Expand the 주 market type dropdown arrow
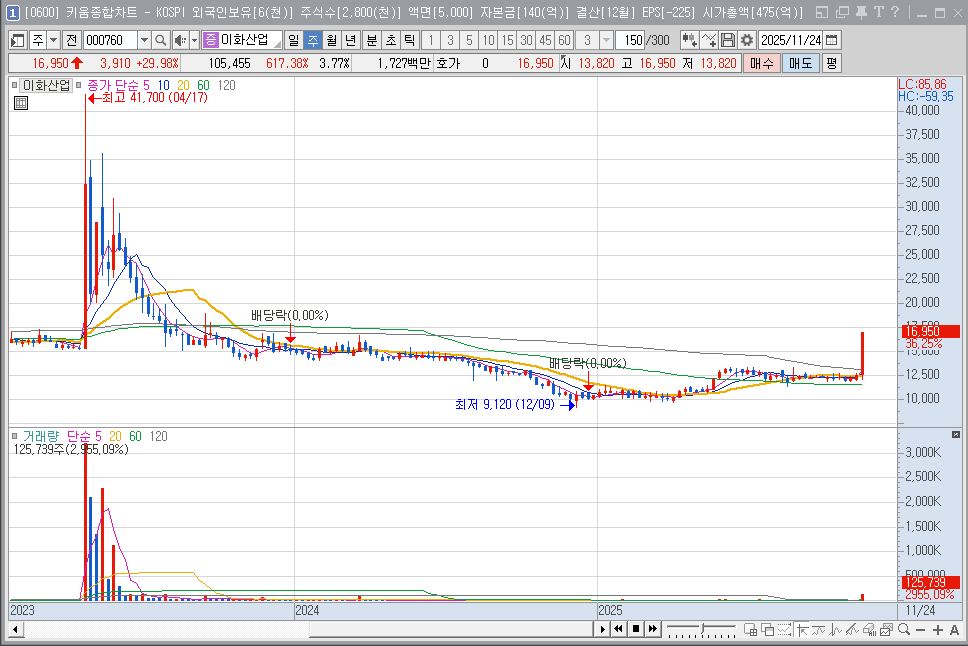 pyautogui.click(x=54, y=40)
